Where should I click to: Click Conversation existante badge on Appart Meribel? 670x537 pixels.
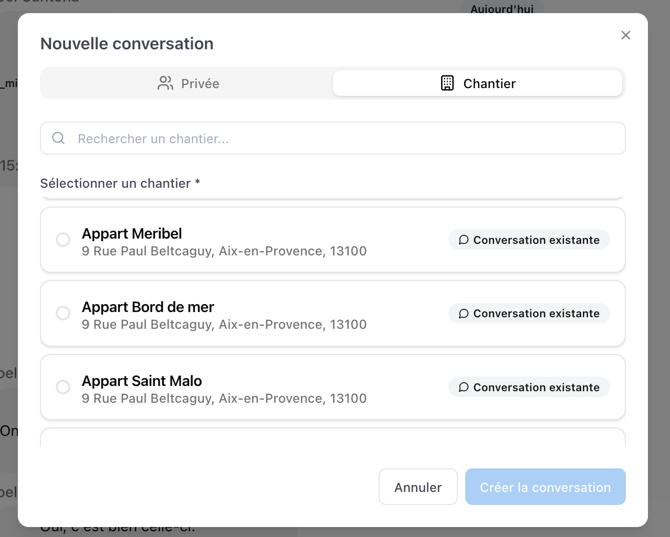[x=529, y=240]
